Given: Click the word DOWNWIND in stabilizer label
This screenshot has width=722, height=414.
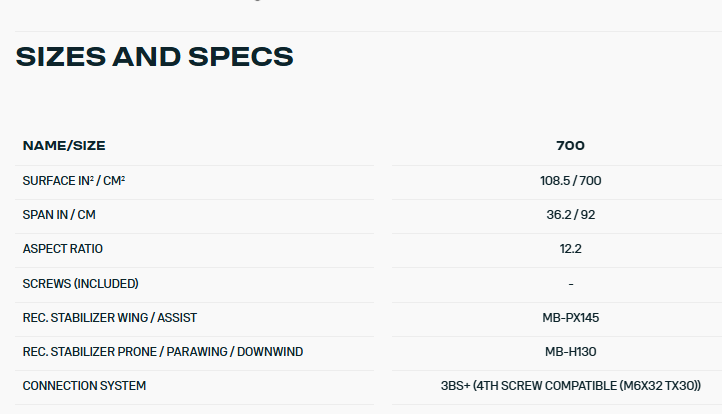Looking at the screenshot, I should point(270,352).
